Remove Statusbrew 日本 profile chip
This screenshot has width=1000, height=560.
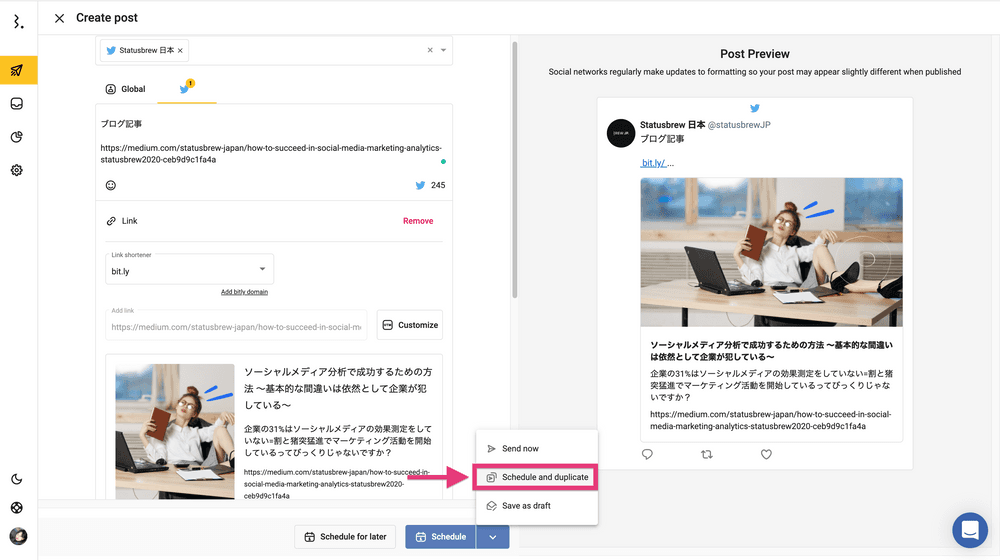click(x=180, y=50)
